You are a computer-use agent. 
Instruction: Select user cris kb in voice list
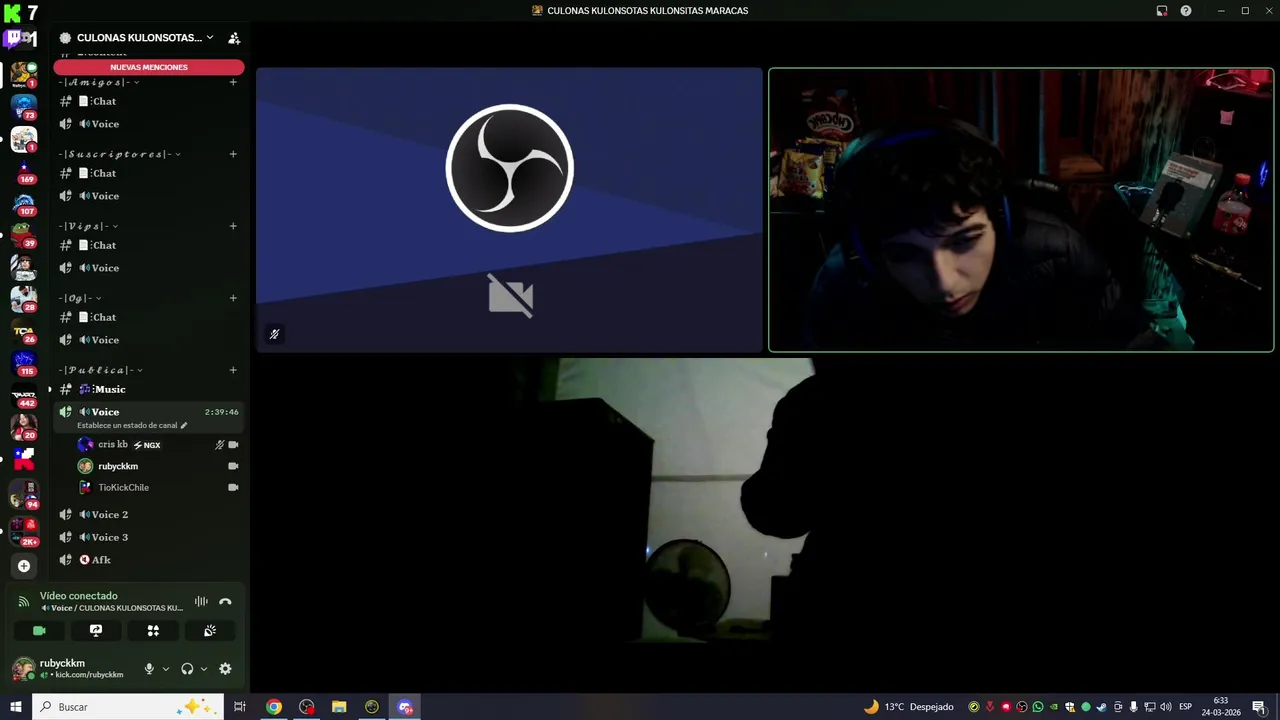point(157,445)
